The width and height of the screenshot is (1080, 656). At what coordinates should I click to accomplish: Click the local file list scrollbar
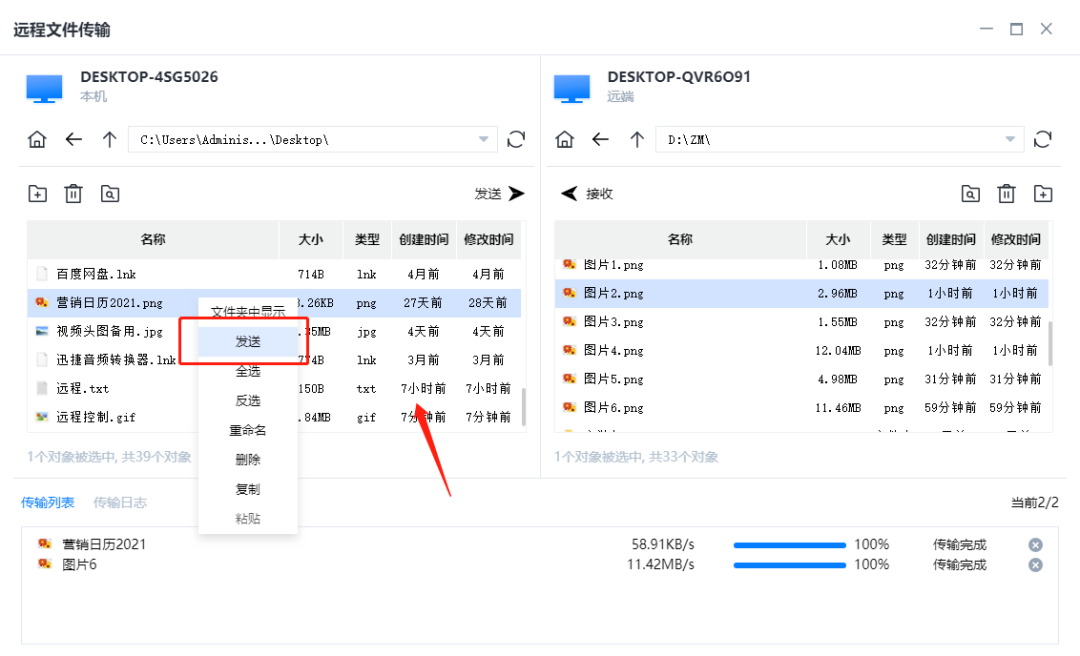coord(524,407)
